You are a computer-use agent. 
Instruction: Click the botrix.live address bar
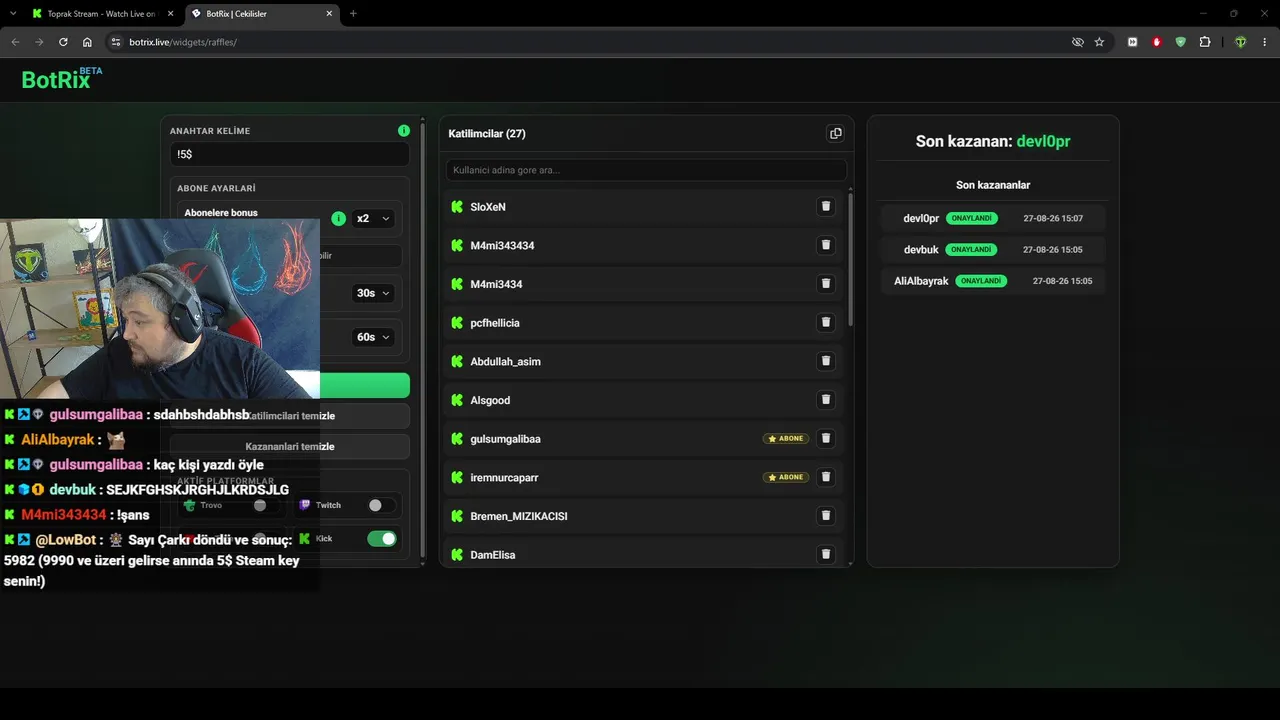(x=590, y=42)
